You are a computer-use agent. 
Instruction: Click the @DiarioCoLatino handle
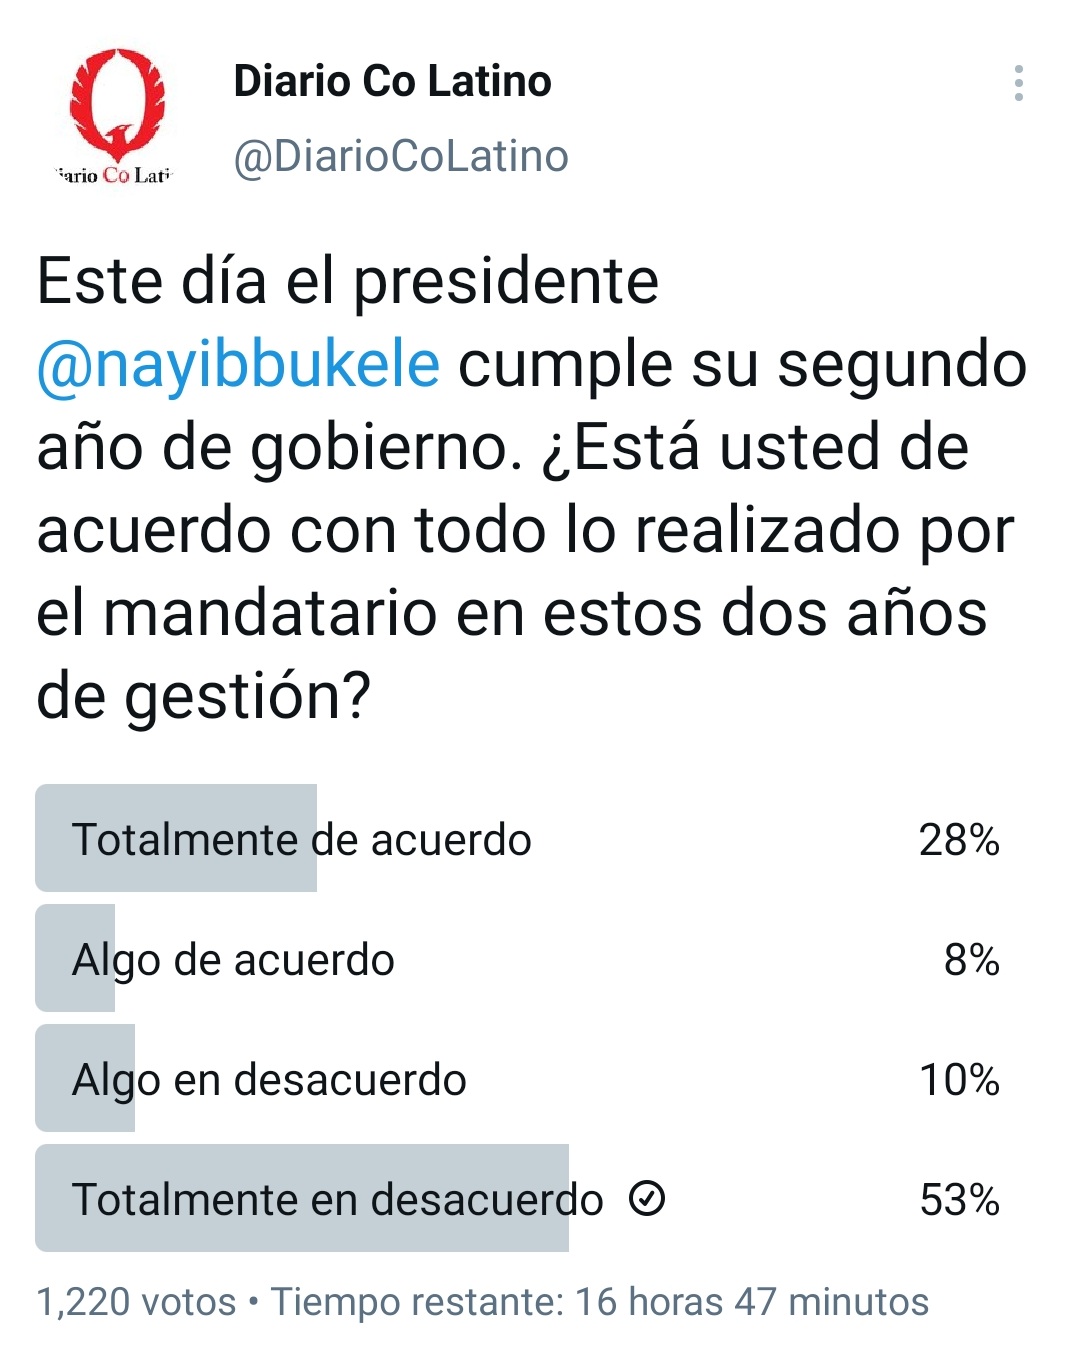401,156
